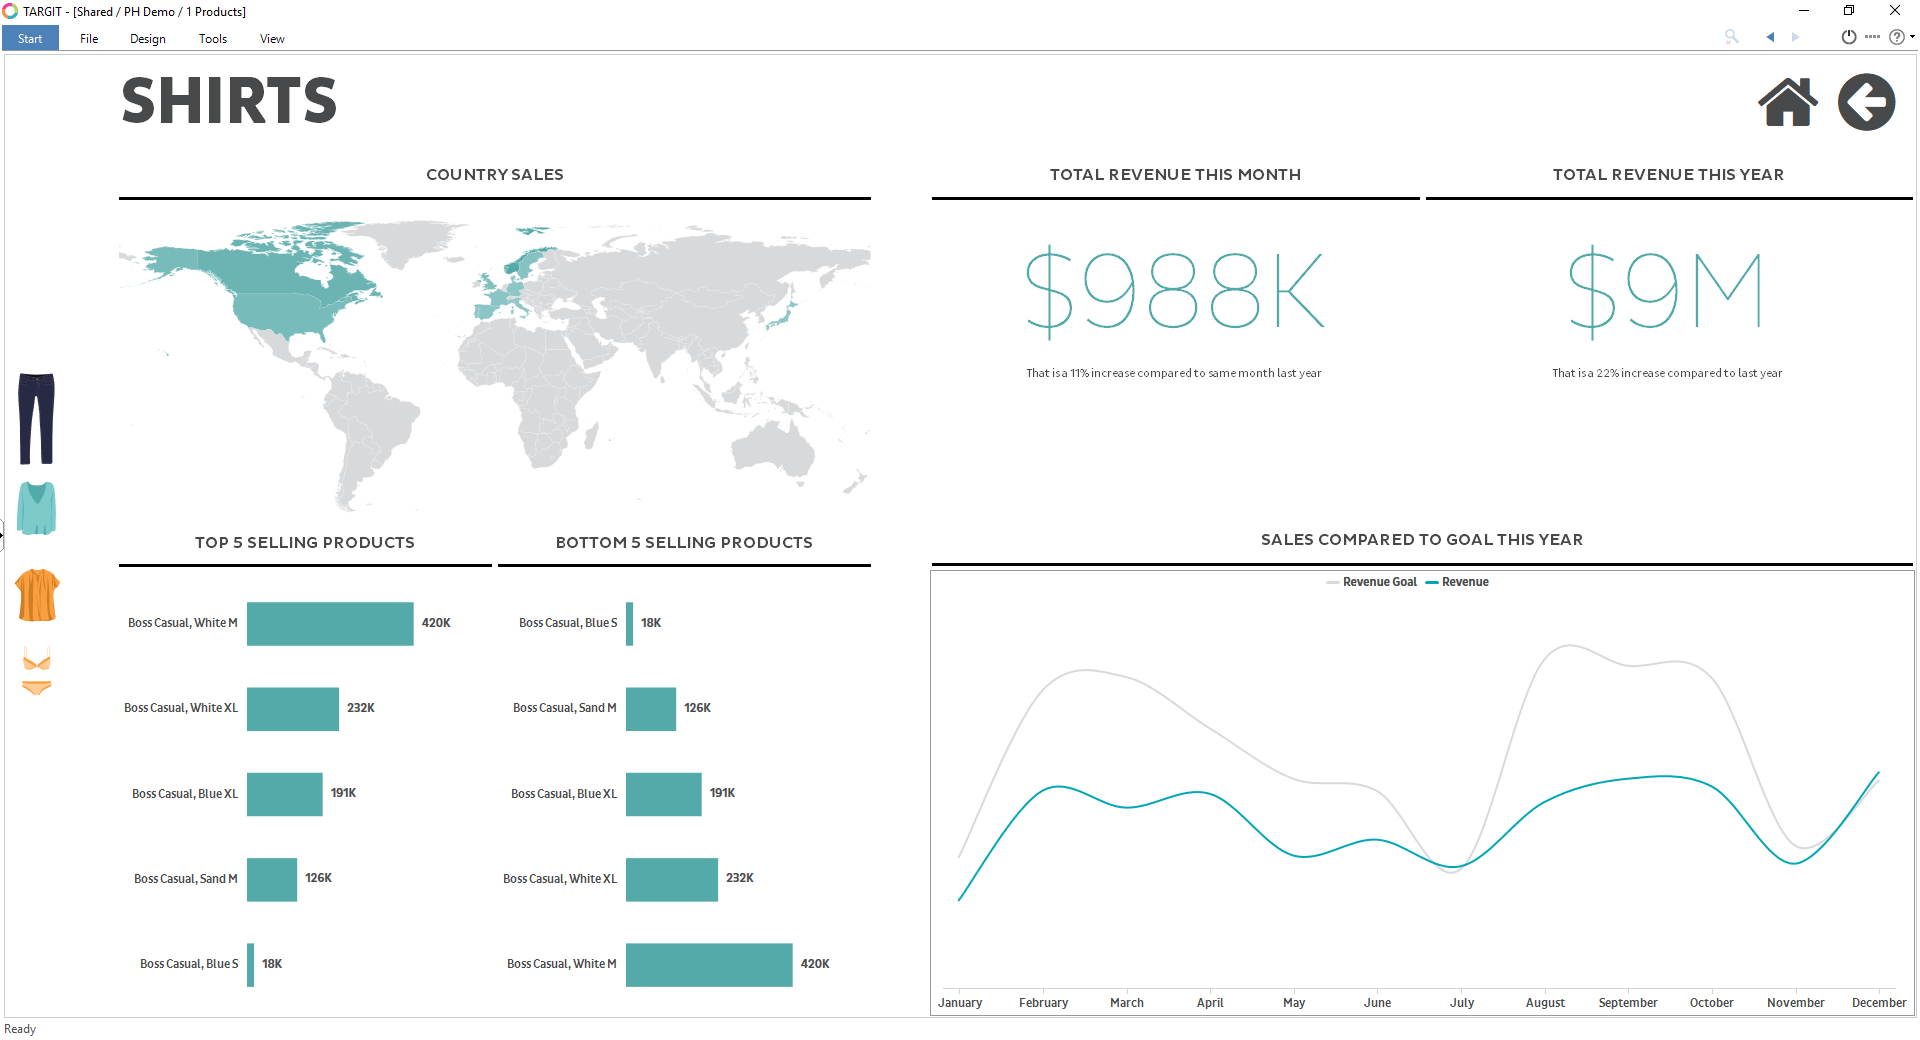
Task: Click the 232K bar in Top 5 chart
Action: coord(293,709)
